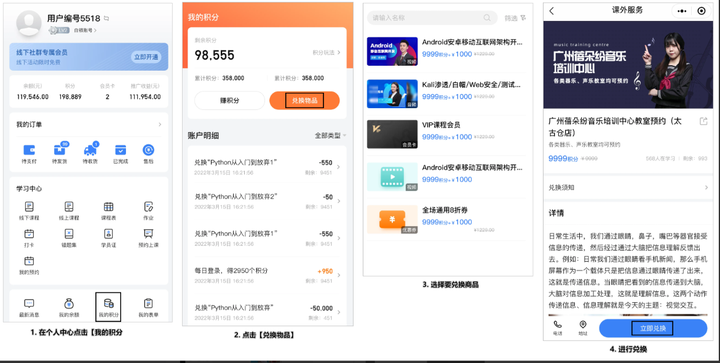Open the Python从入门到放弃2 record chevron
This screenshot has width=720, height=363.
(x=338, y=201)
